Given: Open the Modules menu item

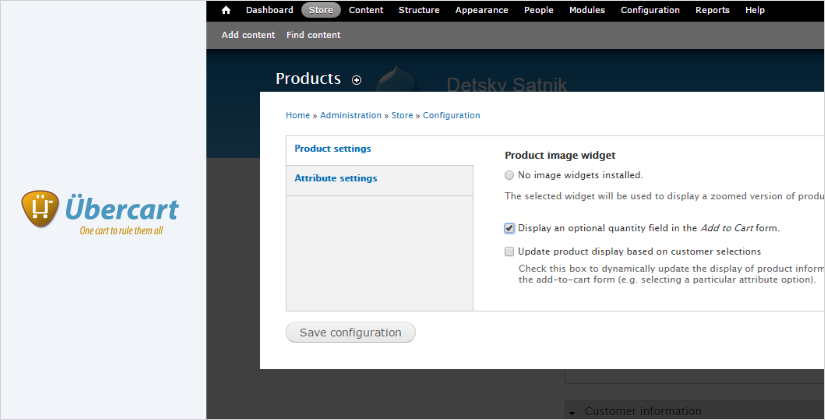Looking at the screenshot, I should point(587,10).
